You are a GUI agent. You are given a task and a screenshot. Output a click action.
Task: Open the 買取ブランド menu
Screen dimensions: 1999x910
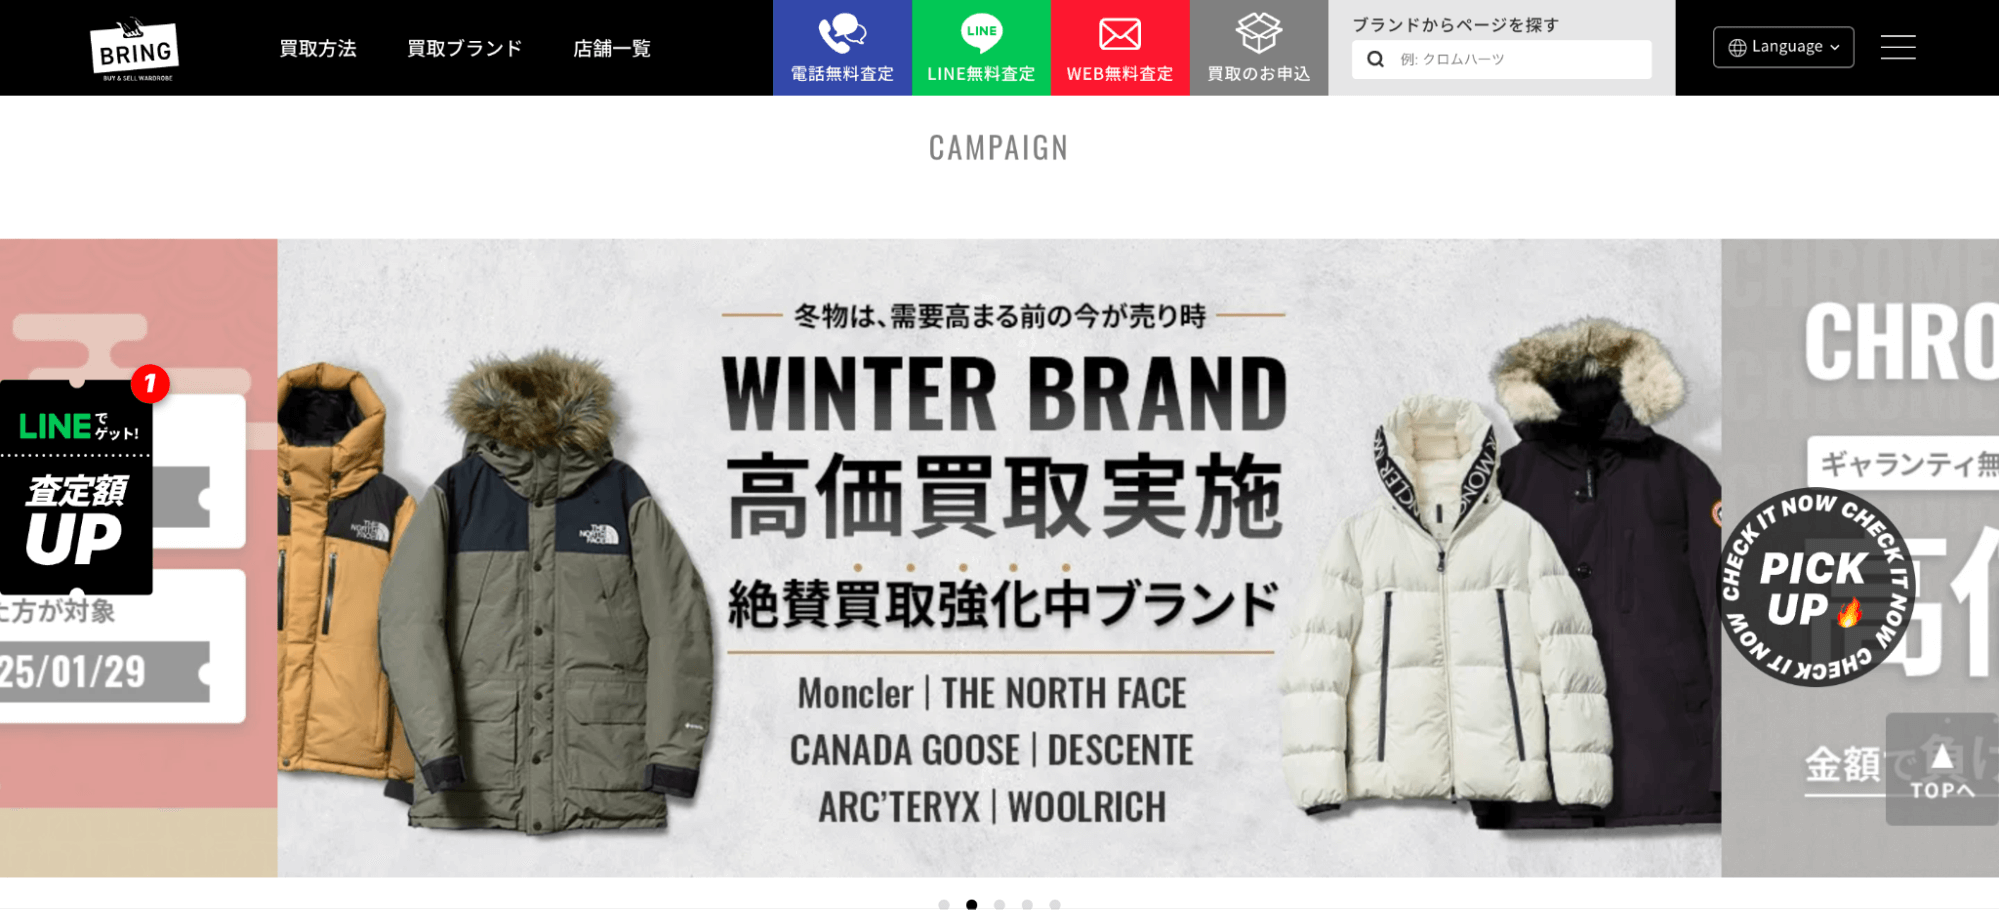(x=465, y=48)
